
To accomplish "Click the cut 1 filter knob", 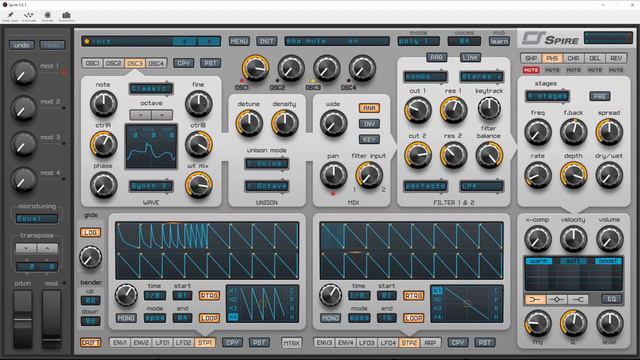I will point(418,110).
